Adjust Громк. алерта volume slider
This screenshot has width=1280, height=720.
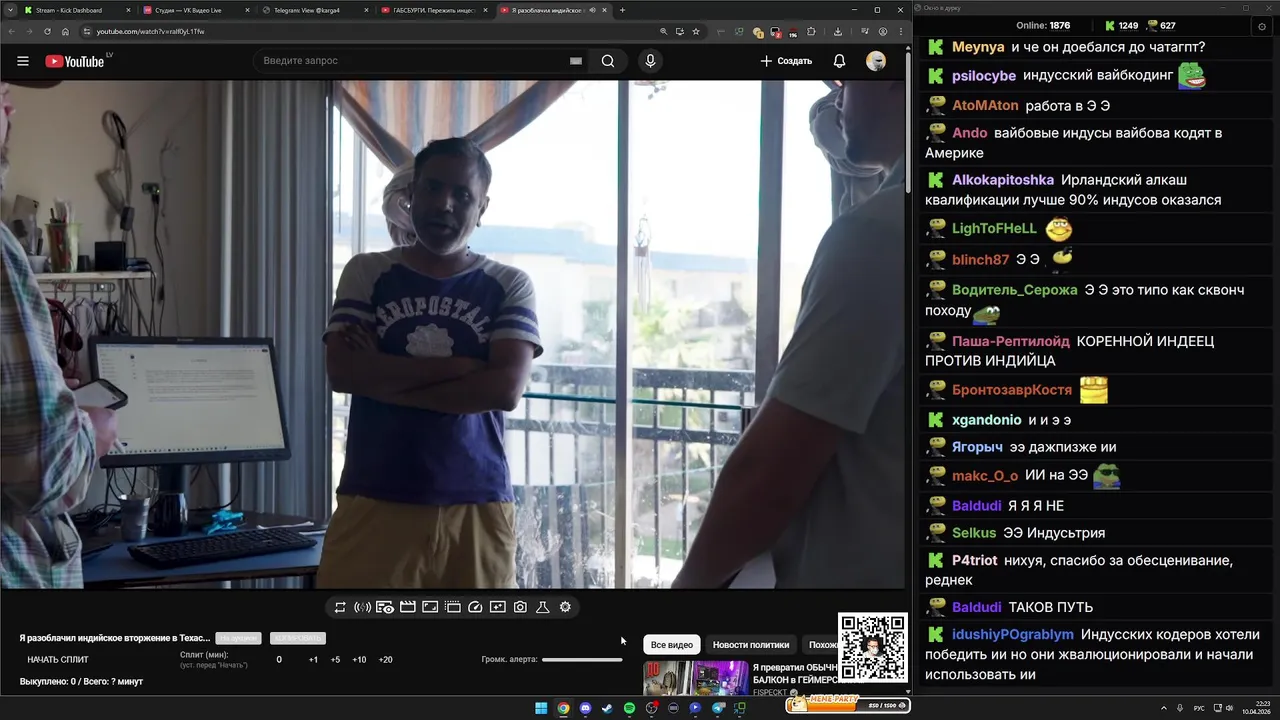582,659
